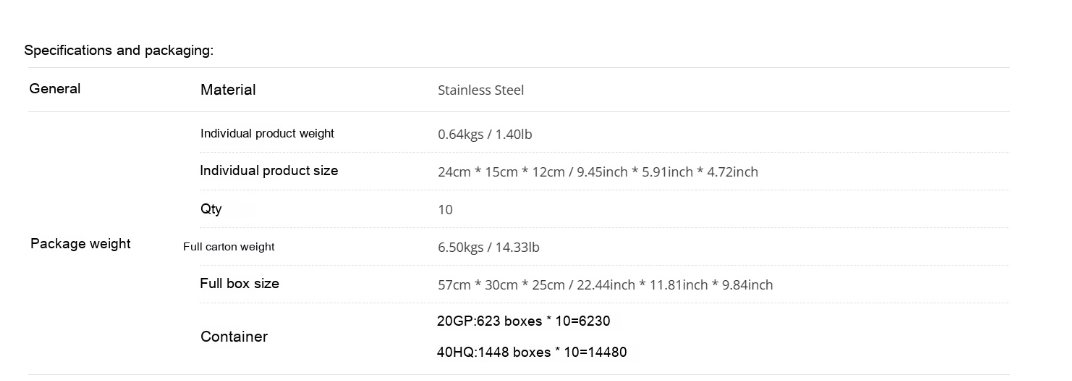Select the quantity value '10'
Screen dimensions: 1072x381
pyautogui.click(x=445, y=210)
